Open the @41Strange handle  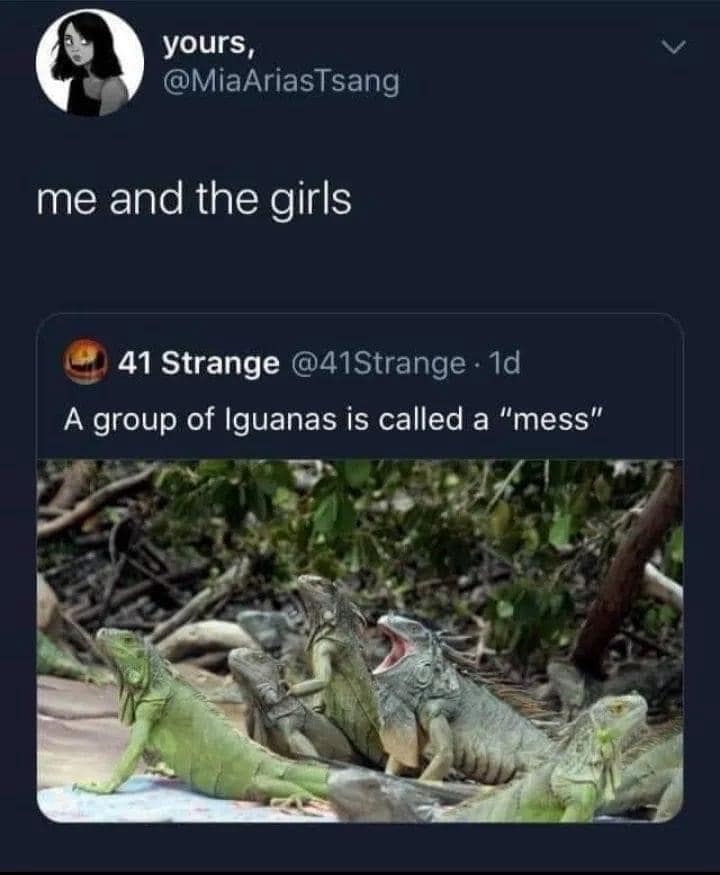coord(377,363)
